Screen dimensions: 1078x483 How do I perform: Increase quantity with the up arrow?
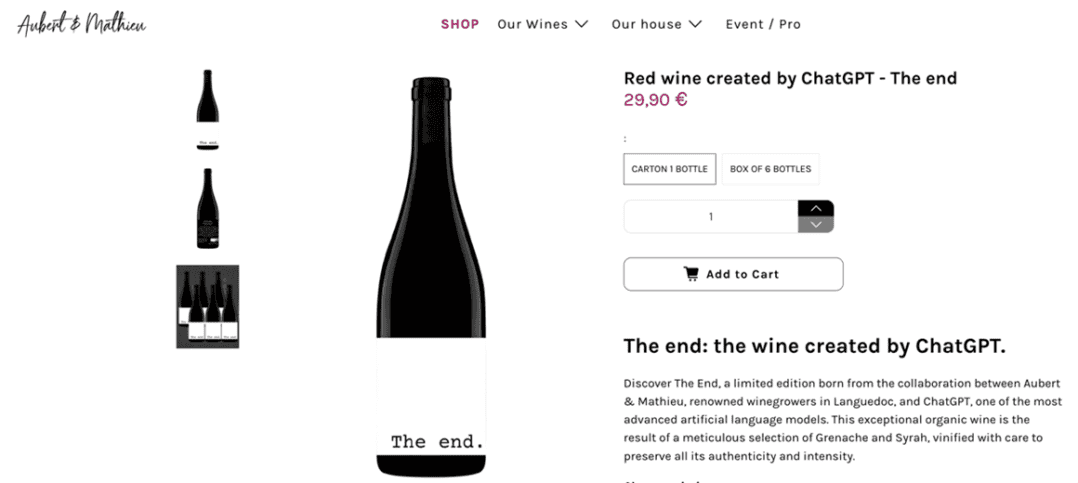tap(815, 208)
